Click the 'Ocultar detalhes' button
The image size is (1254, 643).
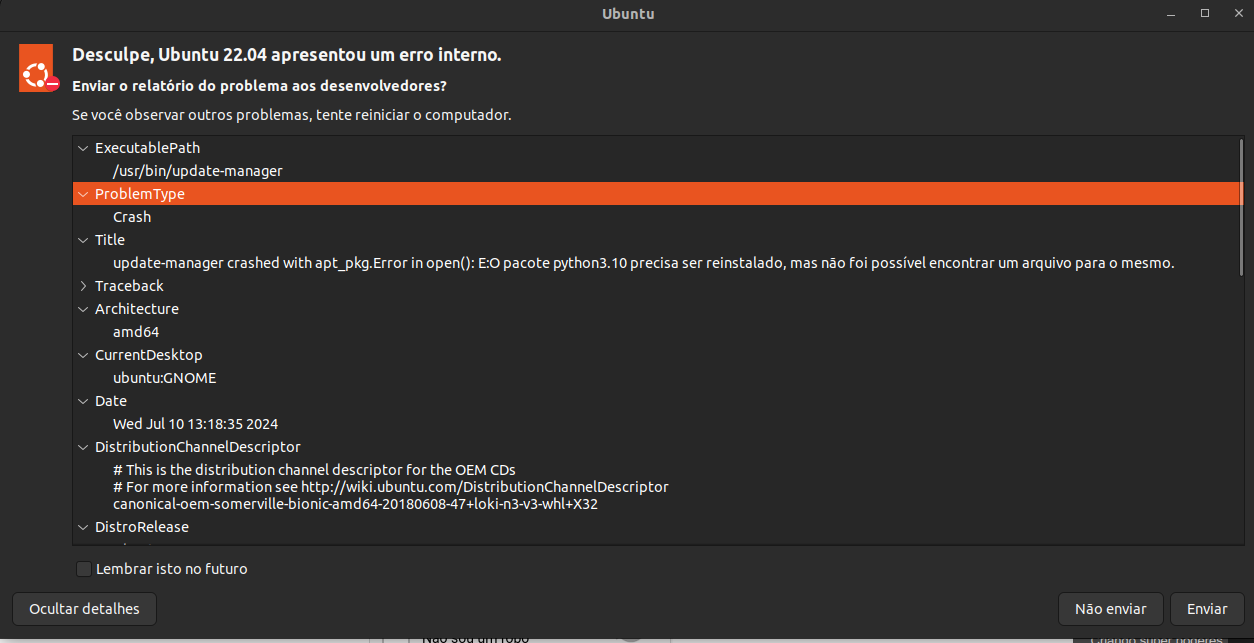84,608
